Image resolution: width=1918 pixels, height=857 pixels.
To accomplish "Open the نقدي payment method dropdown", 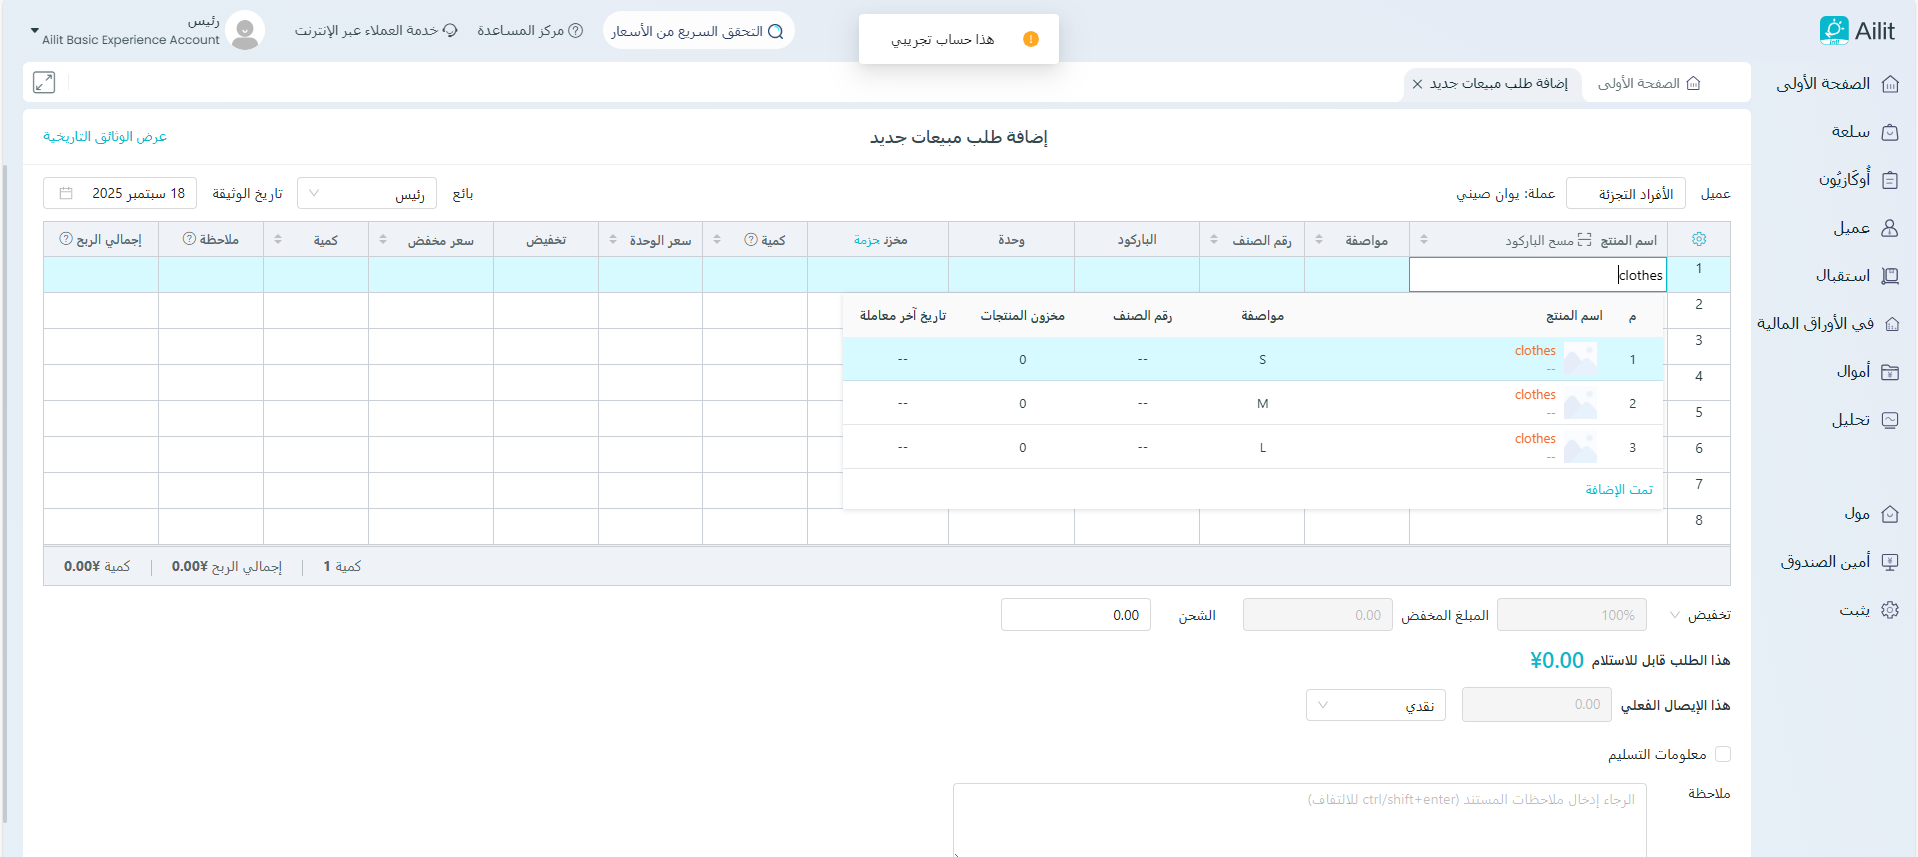I will tap(1375, 705).
